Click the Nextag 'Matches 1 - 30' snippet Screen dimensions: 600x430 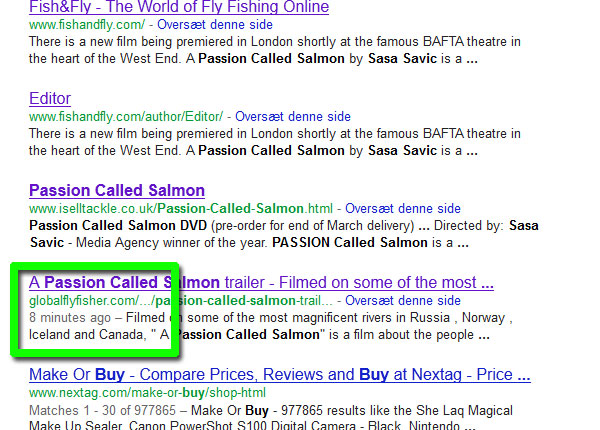250,410
